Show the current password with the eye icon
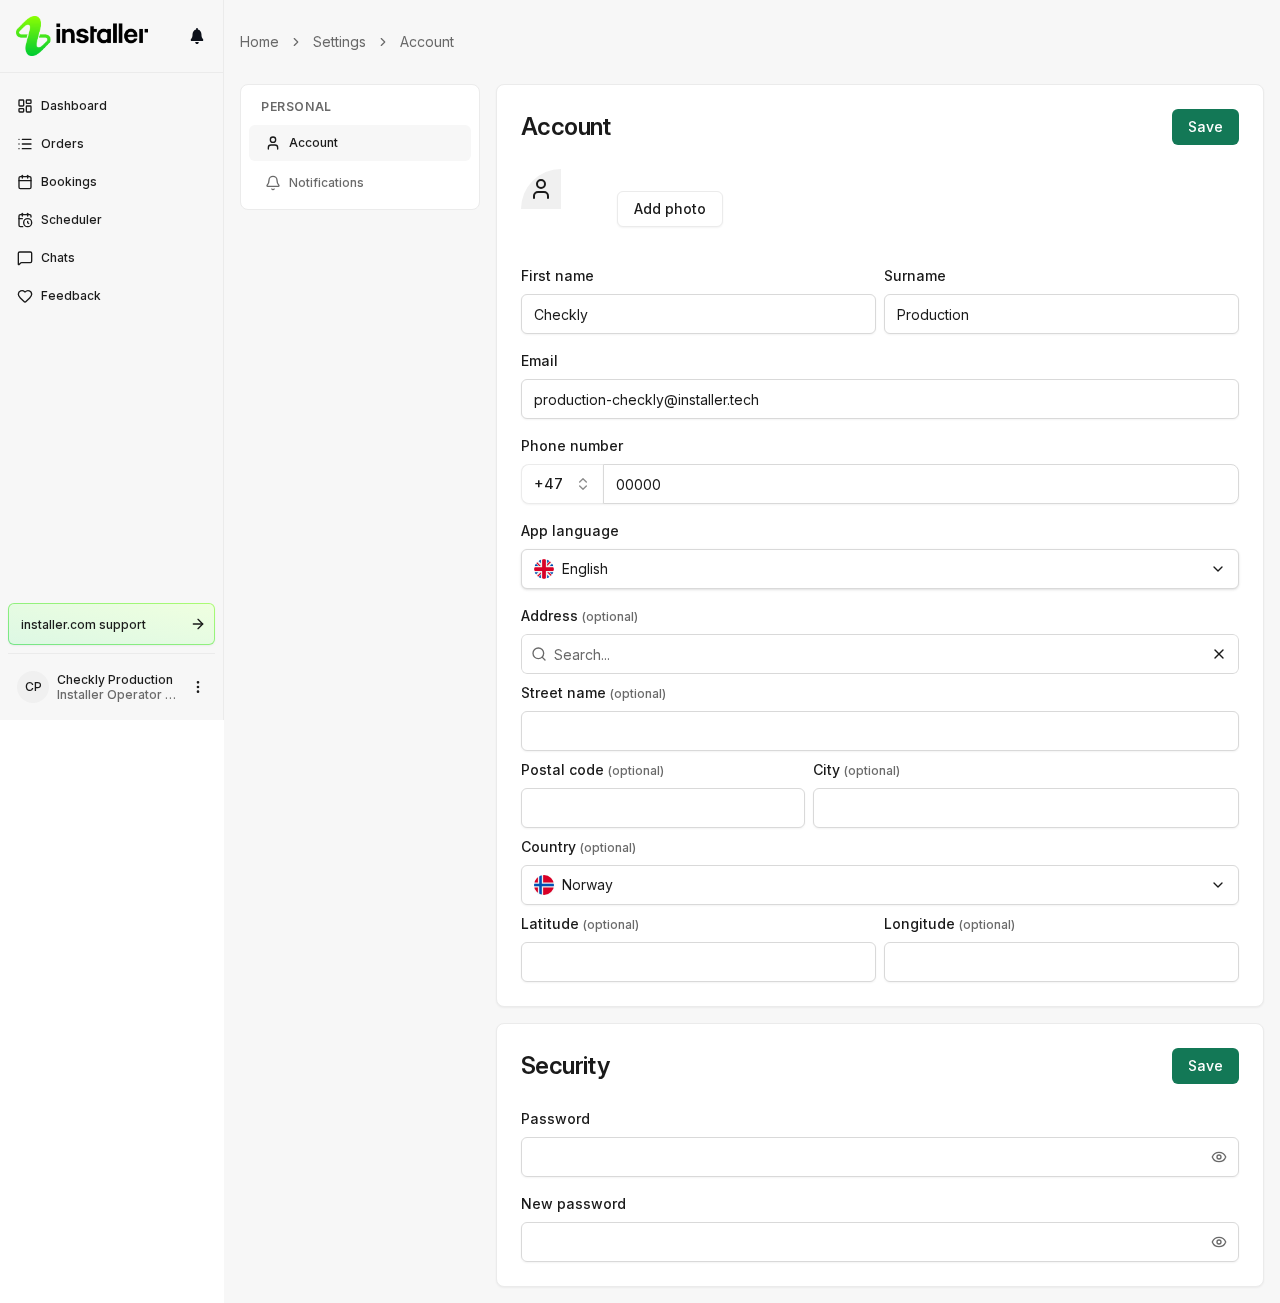The width and height of the screenshot is (1280, 1303). [1219, 1157]
